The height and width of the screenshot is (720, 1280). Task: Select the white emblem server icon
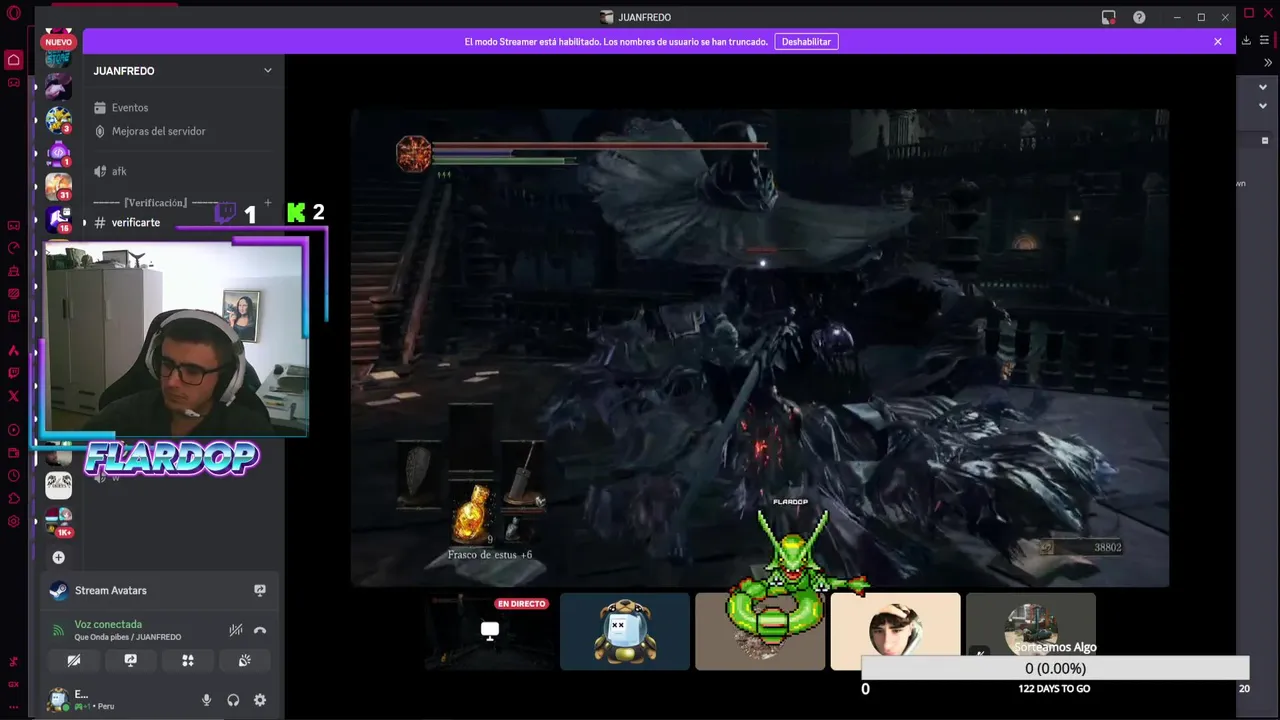point(58,486)
